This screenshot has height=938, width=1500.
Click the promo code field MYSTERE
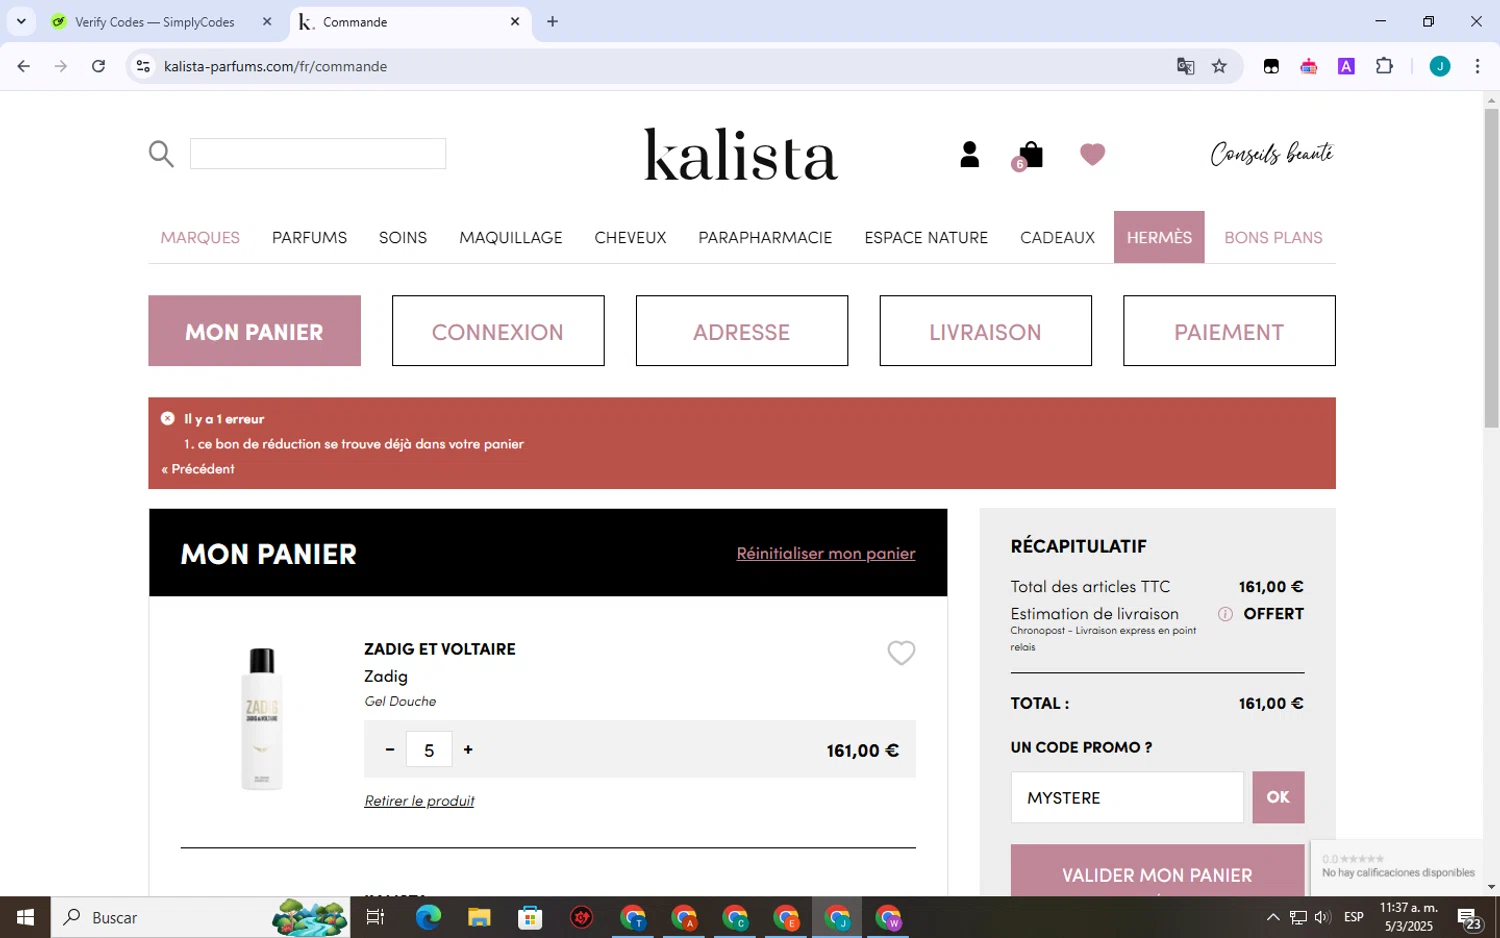(x=1127, y=797)
